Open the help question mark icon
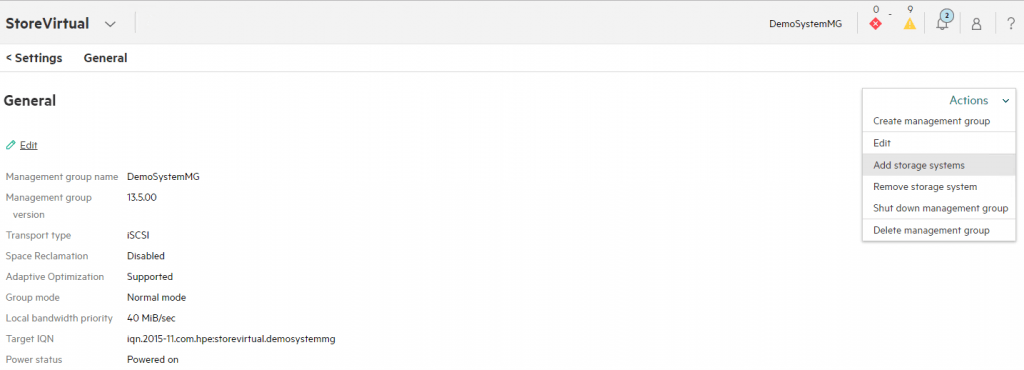The width and height of the screenshot is (1024, 370). 1010,24
